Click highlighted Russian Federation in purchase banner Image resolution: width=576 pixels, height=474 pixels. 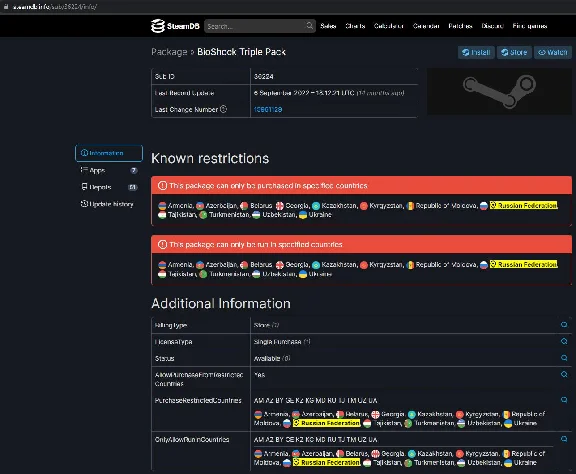[523, 205]
